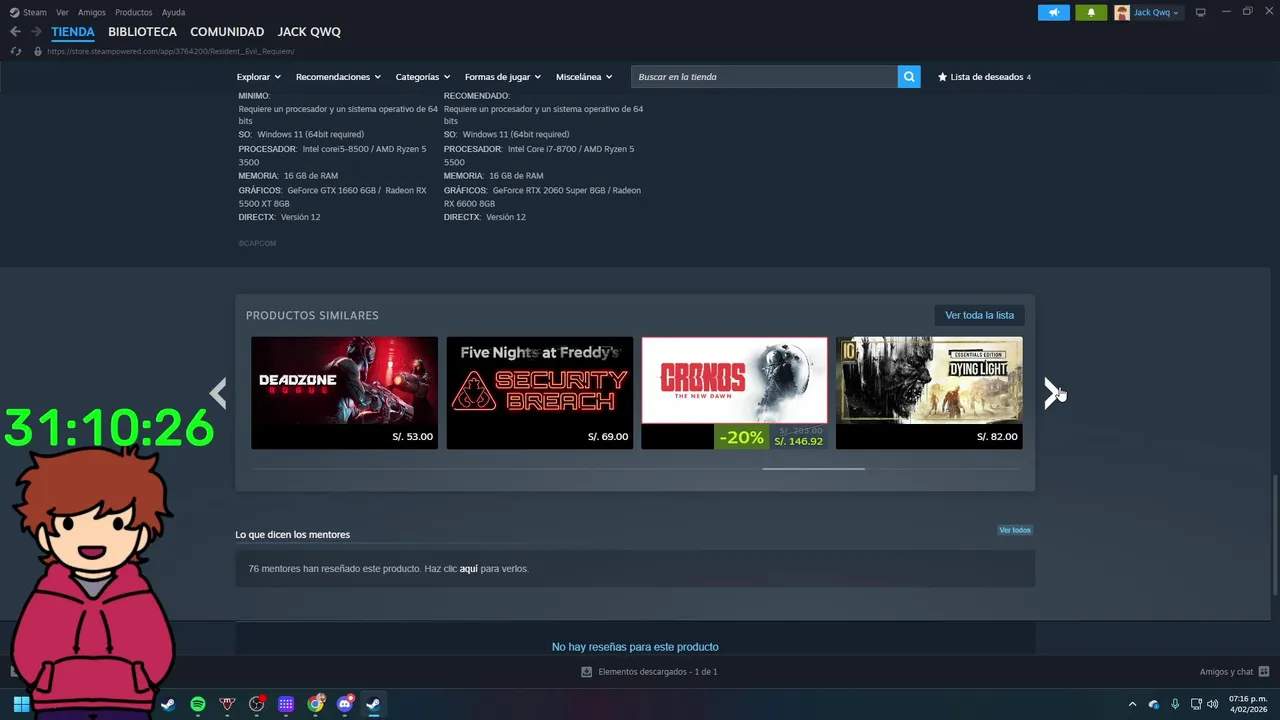Image resolution: width=1280 pixels, height=720 pixels.
Task: Click the page lock icon beside URL
Action: click(38, 51)
